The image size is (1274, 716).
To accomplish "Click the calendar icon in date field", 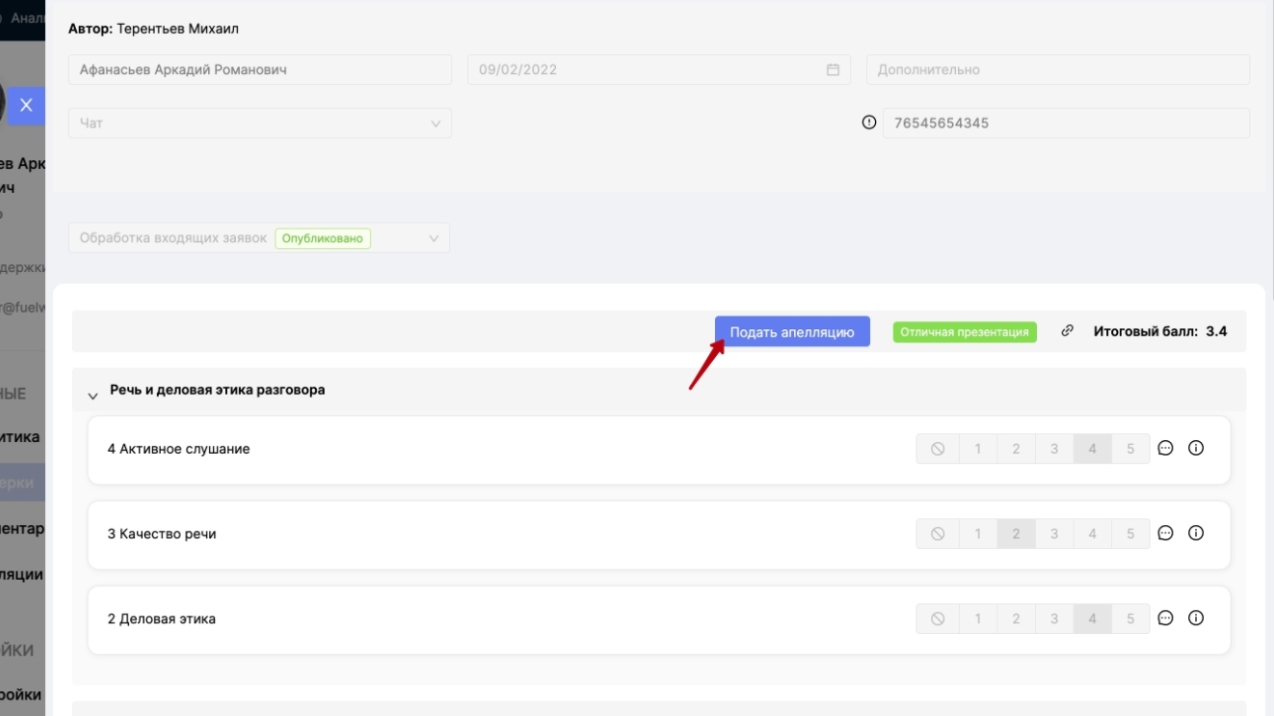I will click(832, 70).
